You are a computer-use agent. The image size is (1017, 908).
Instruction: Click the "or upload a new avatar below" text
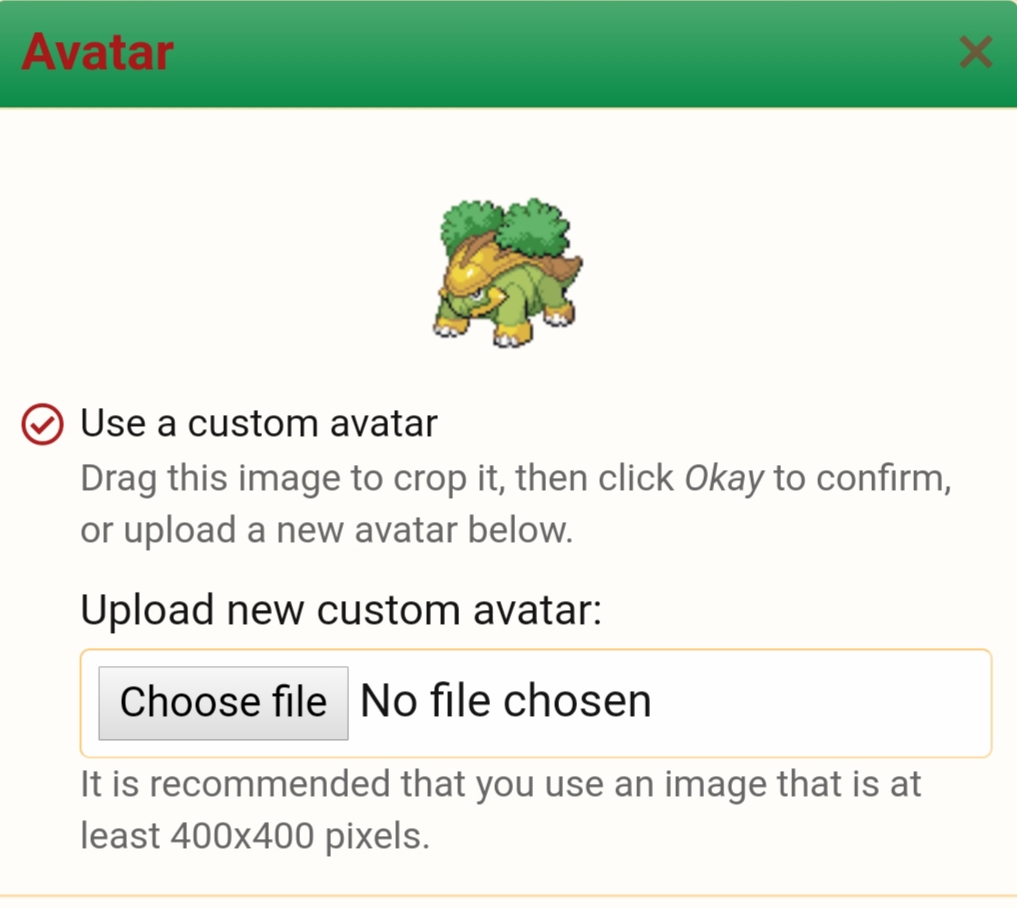click(x=326, y=531)
